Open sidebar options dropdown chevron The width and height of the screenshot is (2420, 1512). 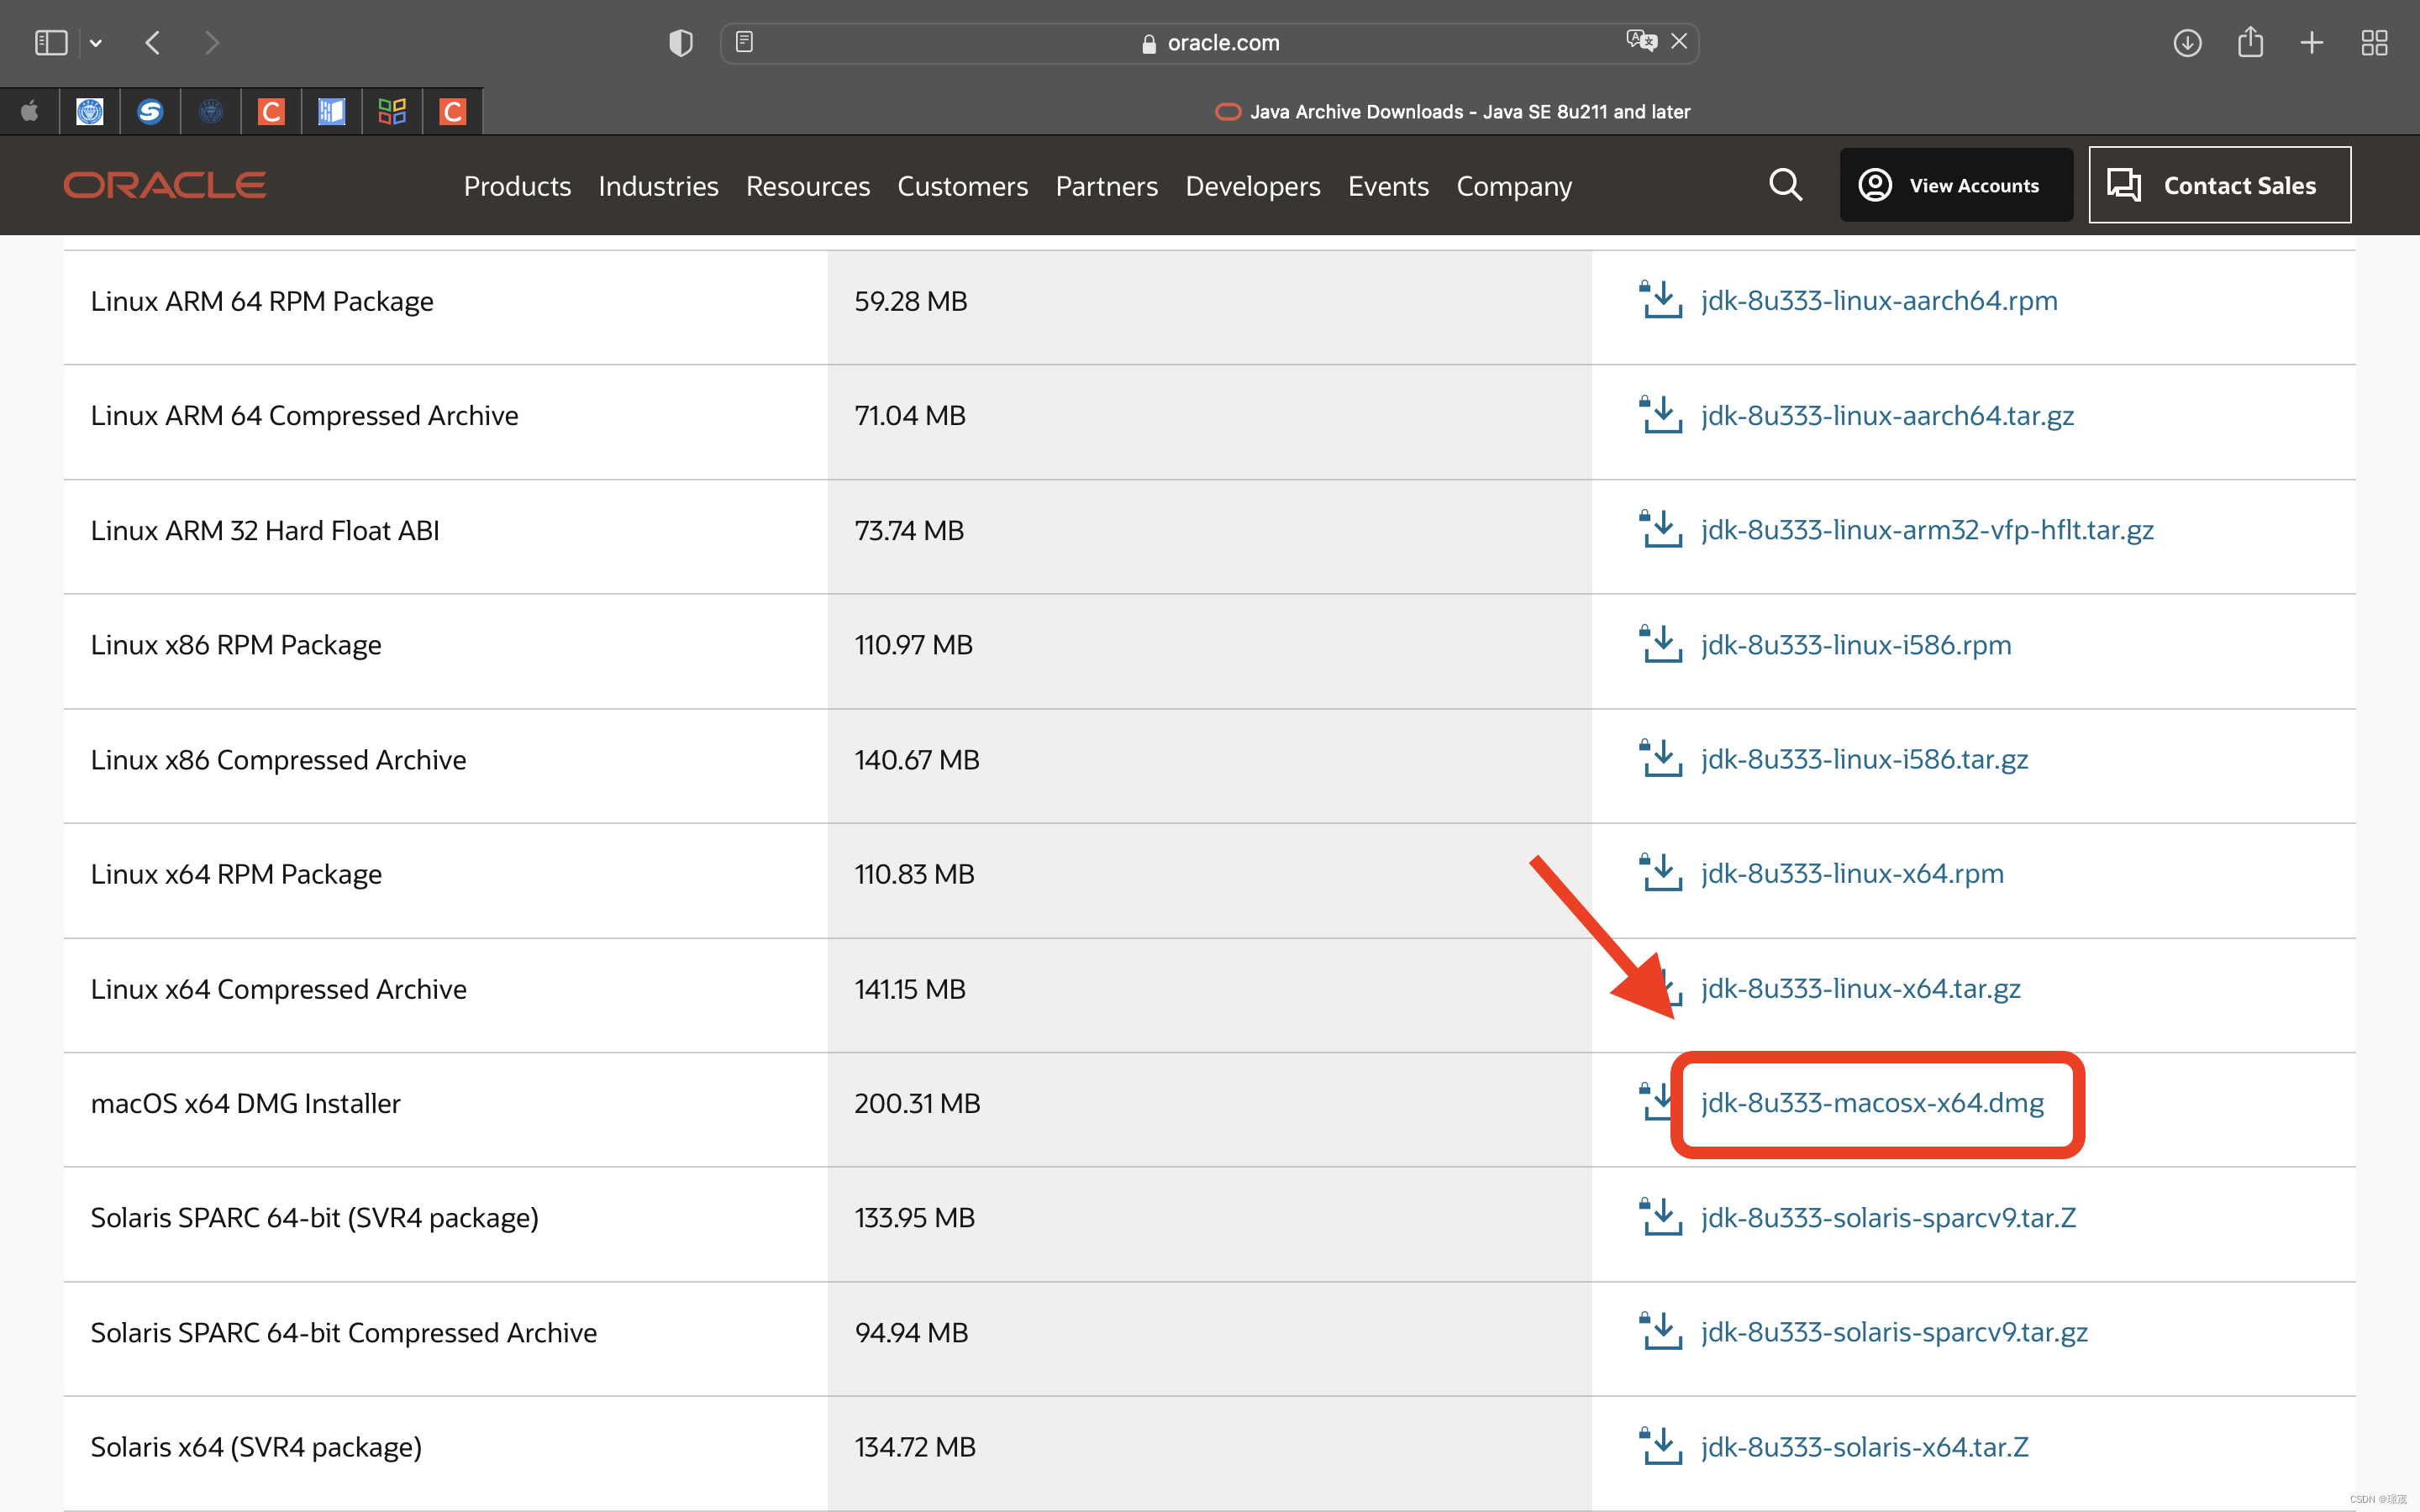coord(96,43)
